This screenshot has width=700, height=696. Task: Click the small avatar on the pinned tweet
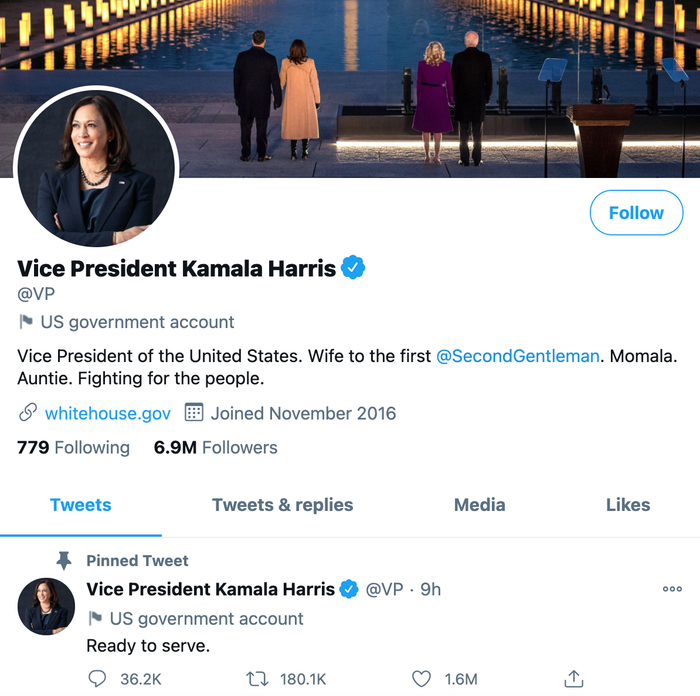(x=46, y=607)
